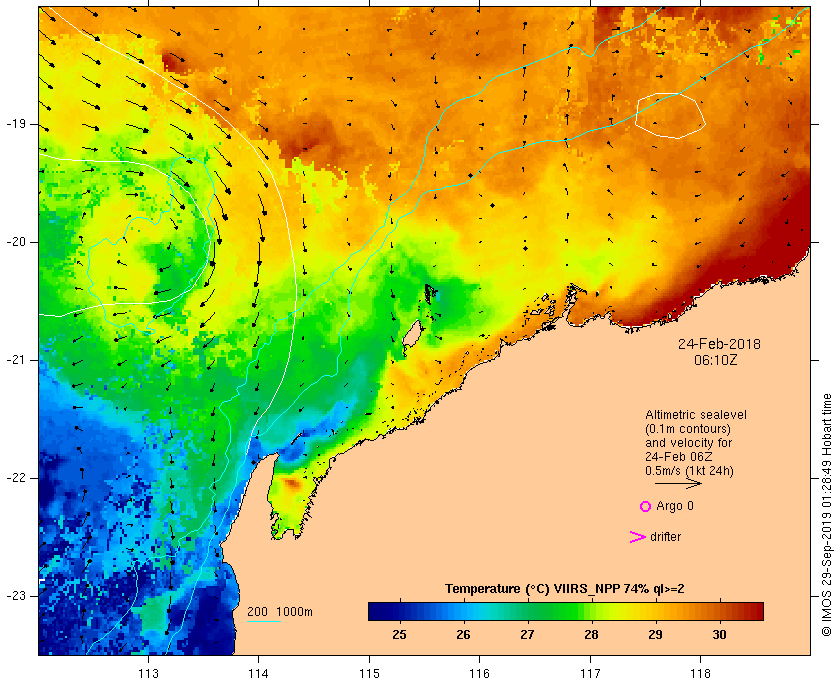Click the 'Altimetric sealevel' legend text
This screenshot has width=840, height=680.
point(695,415)
